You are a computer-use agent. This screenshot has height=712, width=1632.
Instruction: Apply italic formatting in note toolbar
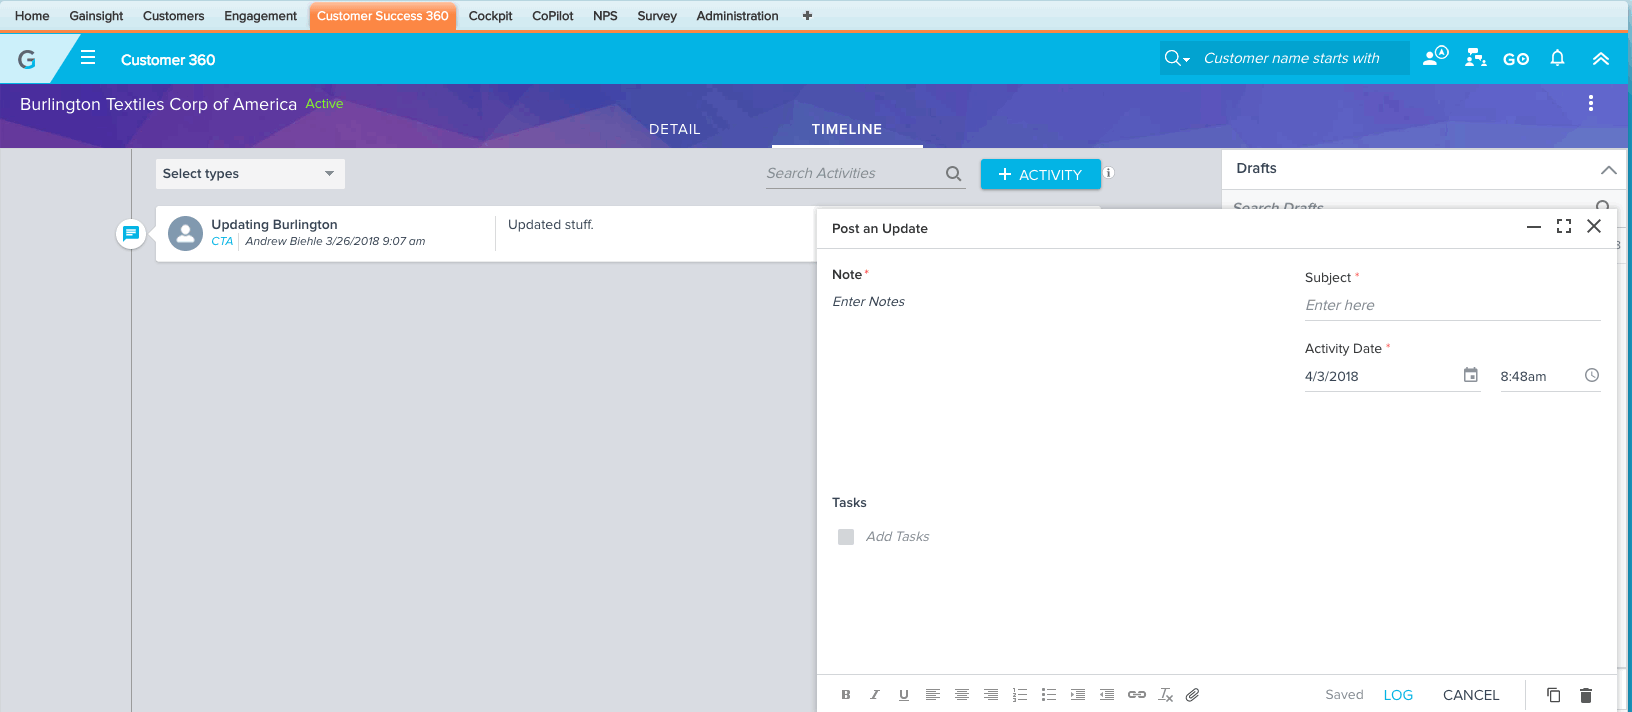point(875,695)
